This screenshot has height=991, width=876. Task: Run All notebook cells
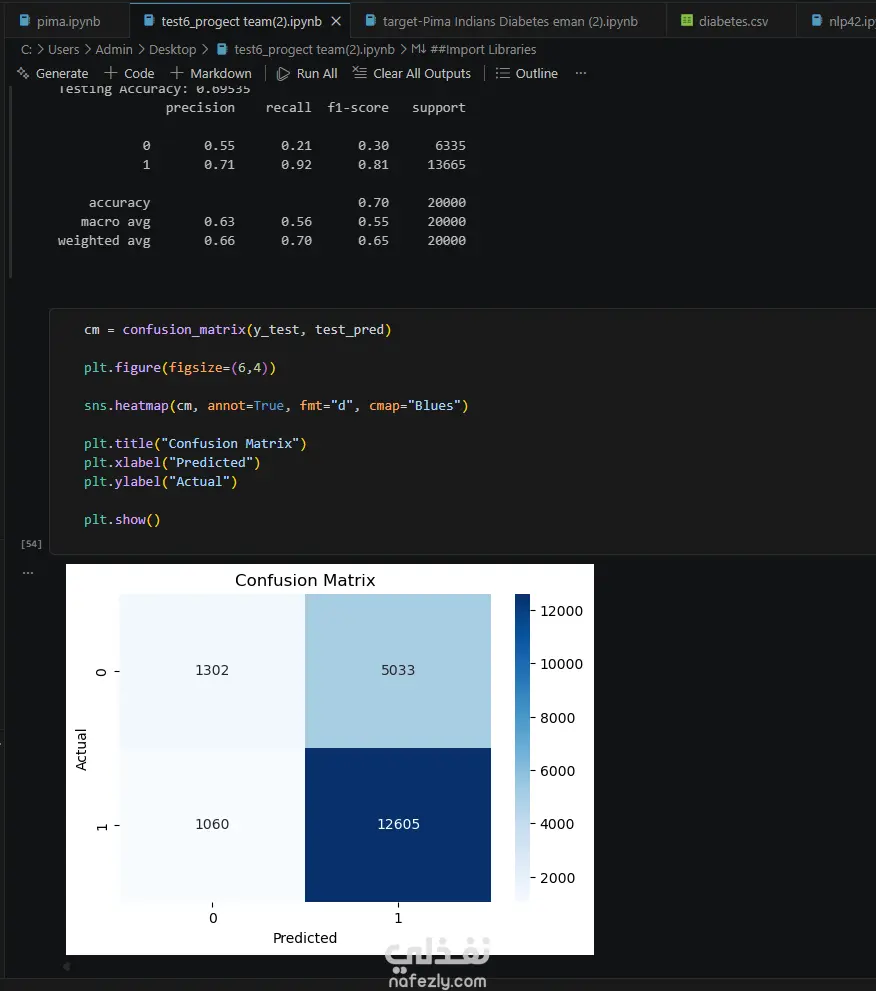point(307,73)
